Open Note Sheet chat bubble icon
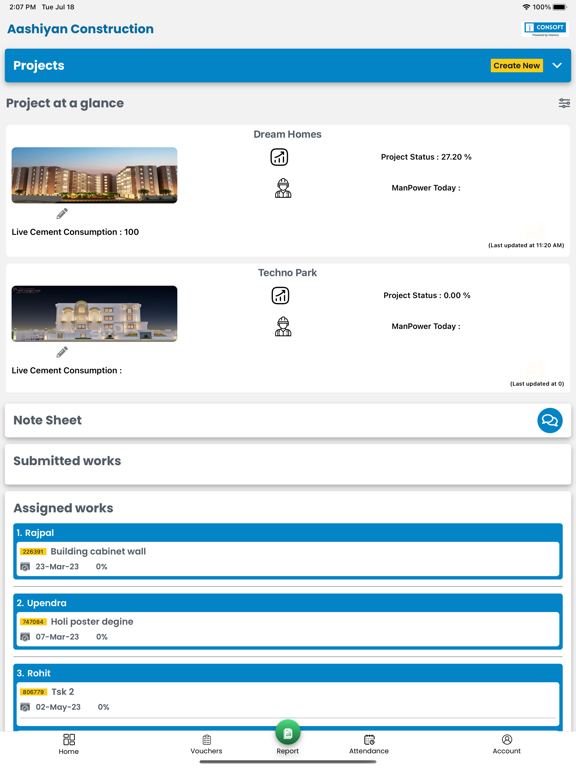 pos(550,421)
